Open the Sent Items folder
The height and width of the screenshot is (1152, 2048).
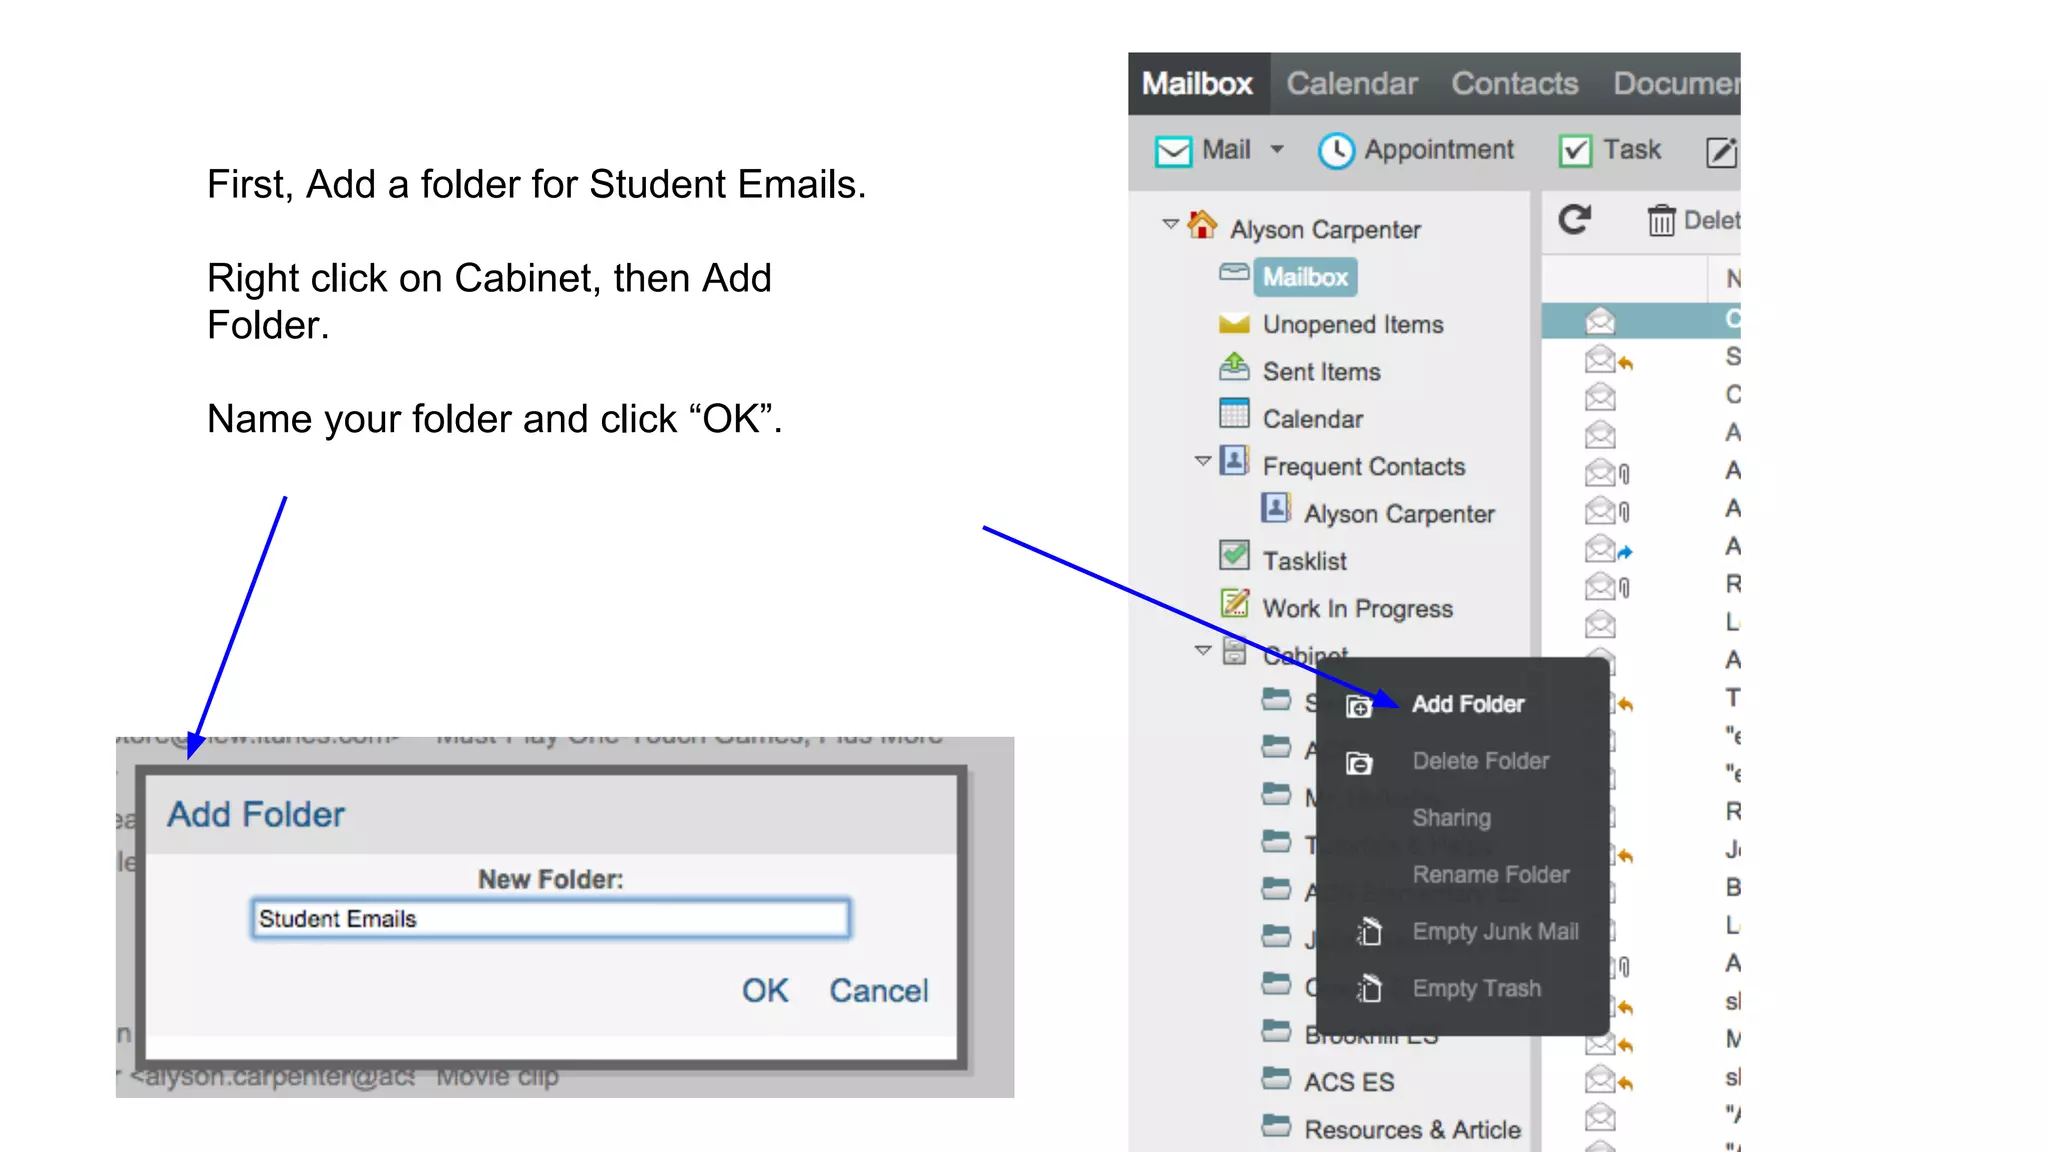(1320, 372)
